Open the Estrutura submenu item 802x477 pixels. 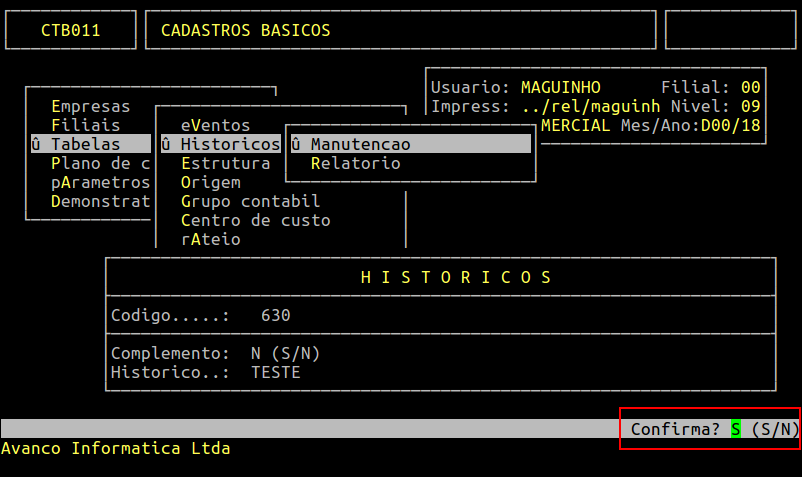225,163
